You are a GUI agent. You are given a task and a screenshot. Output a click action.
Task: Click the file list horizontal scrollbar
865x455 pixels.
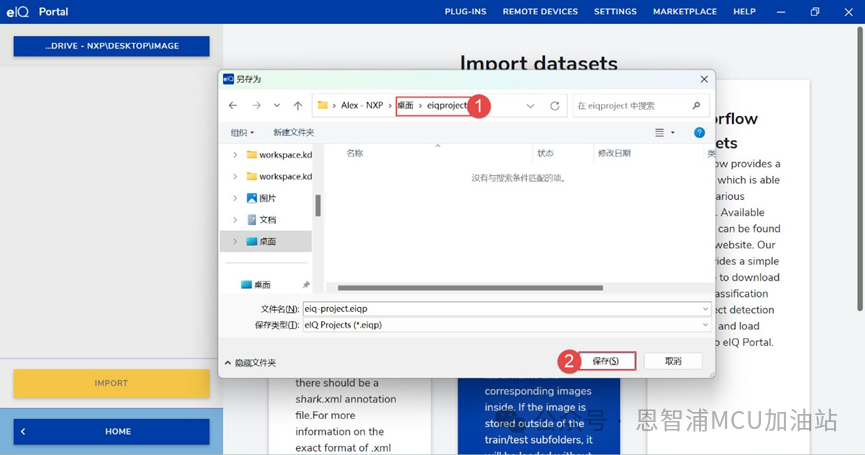470,288
